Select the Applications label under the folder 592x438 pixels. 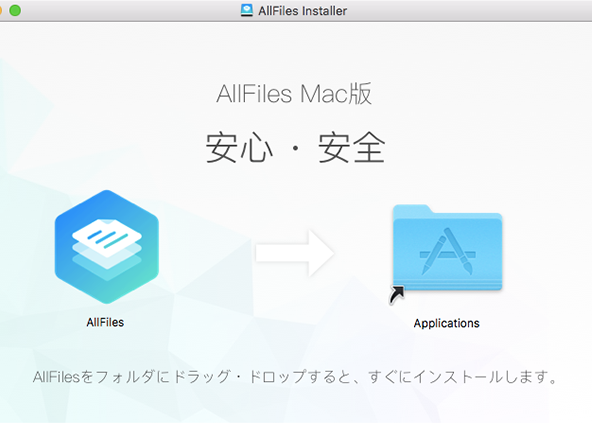click(447, 323)
